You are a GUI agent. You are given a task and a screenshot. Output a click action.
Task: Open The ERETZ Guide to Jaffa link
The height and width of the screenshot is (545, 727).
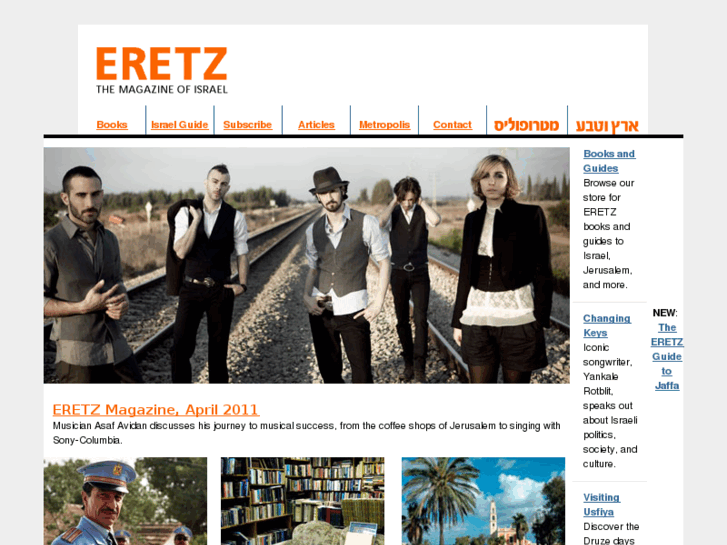(667, 356)
